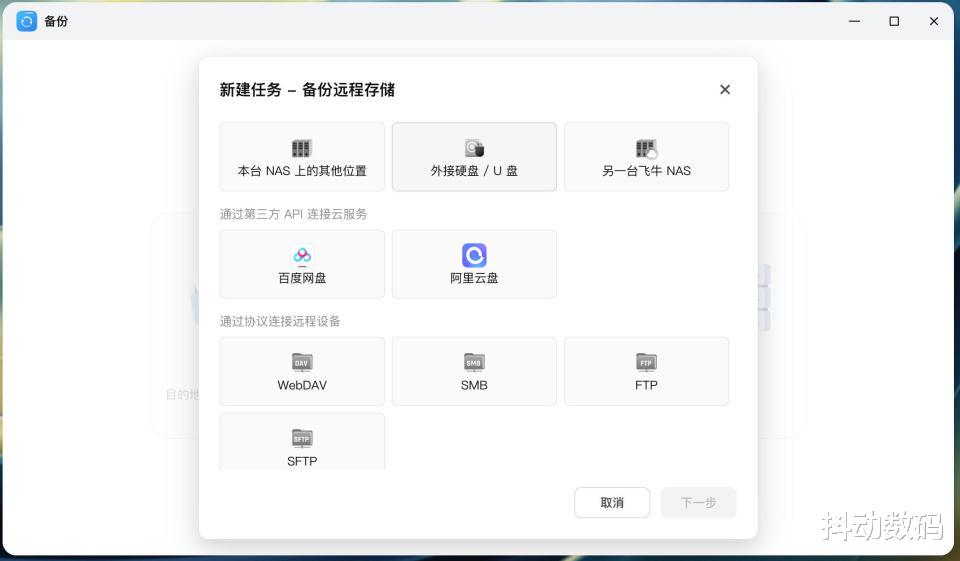Minimize the Backup window
The image size is (960, 561).
[x=855, y=21]
